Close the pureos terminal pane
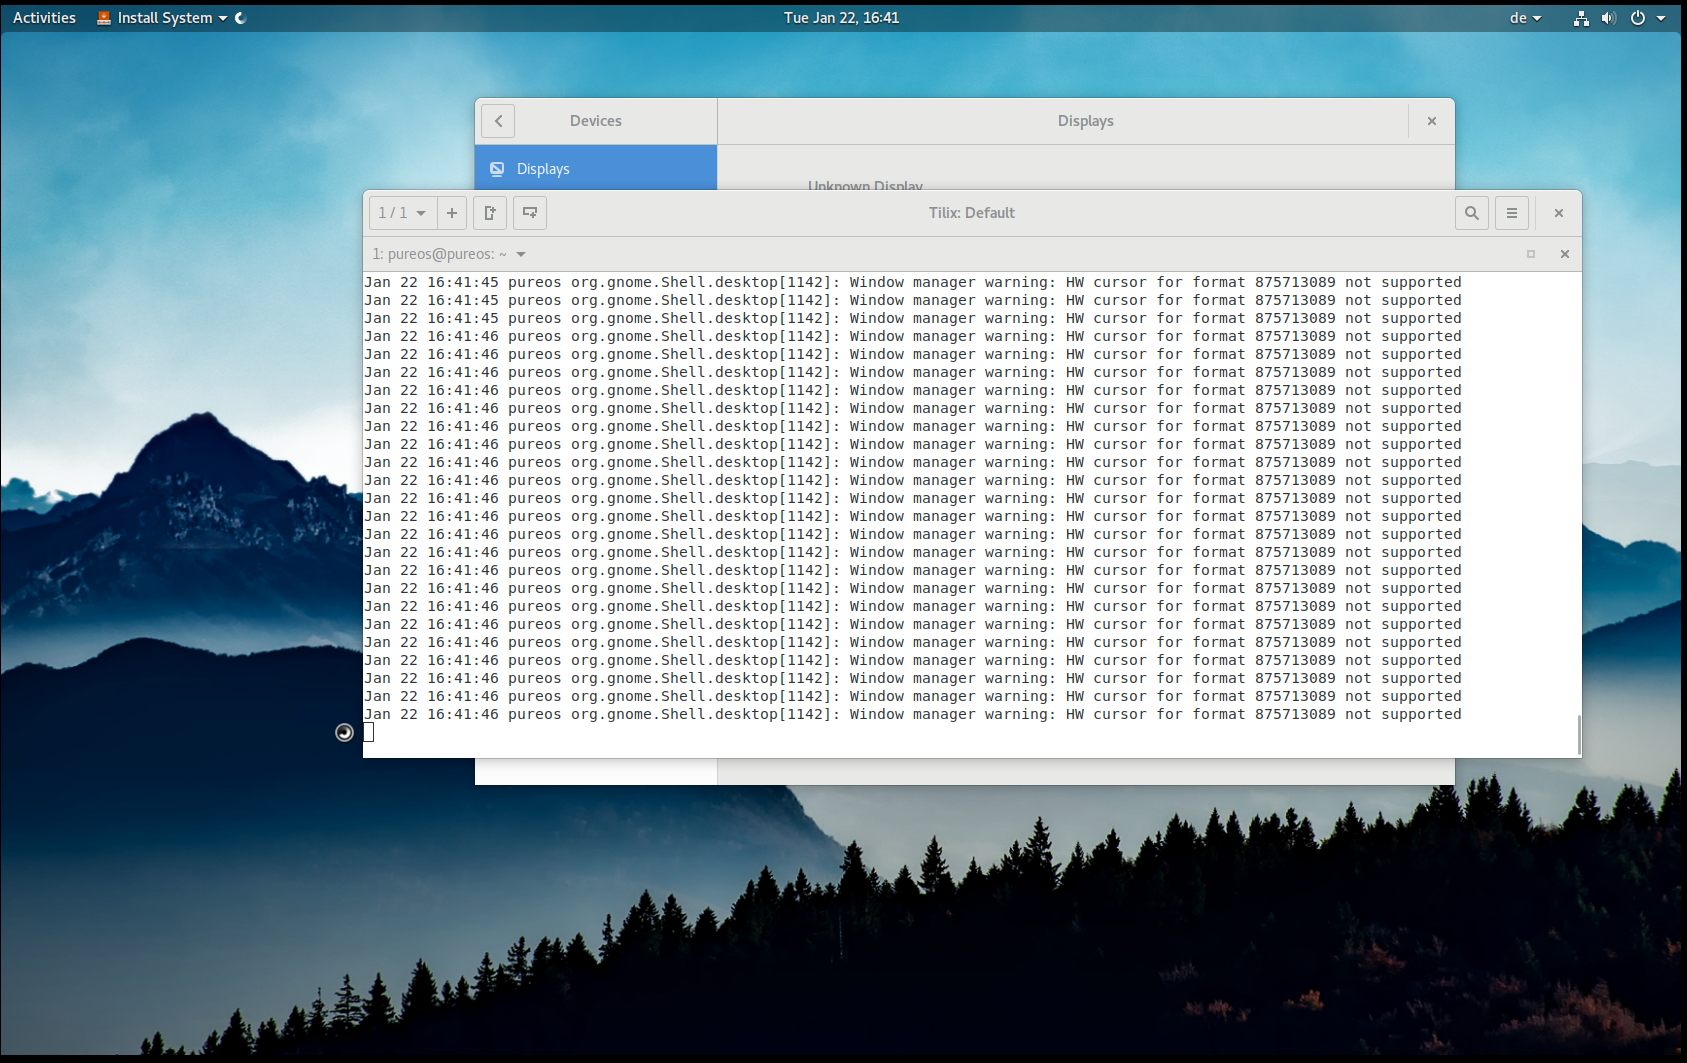This screenshot has height=1063, width=1687. tap(1564, 254)
